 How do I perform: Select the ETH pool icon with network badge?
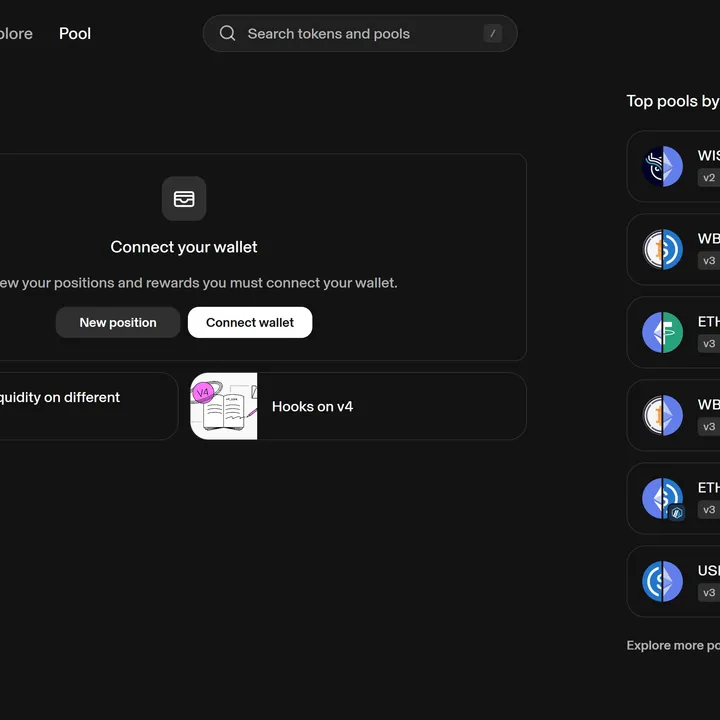pyautogui.click(x=662, y=499)
